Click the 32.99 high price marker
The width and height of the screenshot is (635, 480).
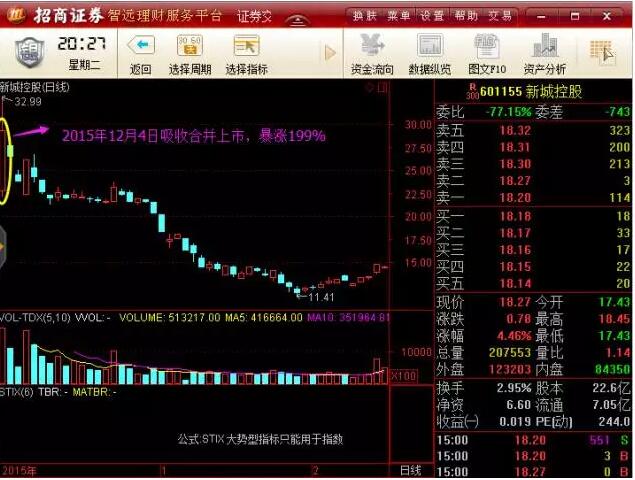(x=28, y=101)
